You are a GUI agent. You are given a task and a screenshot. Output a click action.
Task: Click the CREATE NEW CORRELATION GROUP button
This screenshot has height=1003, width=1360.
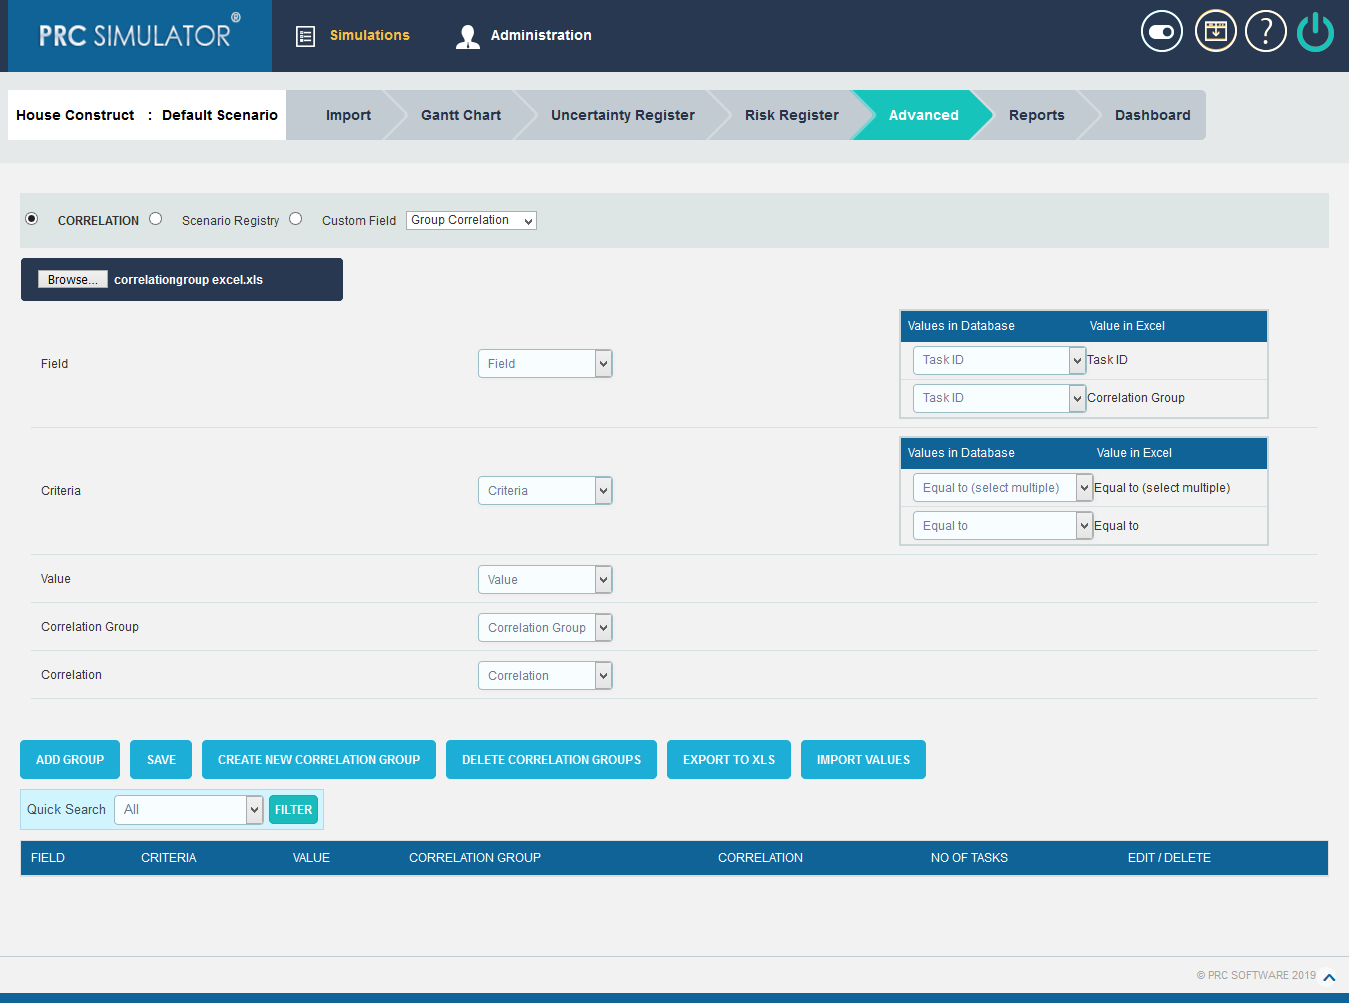click(x=318, y=759)
